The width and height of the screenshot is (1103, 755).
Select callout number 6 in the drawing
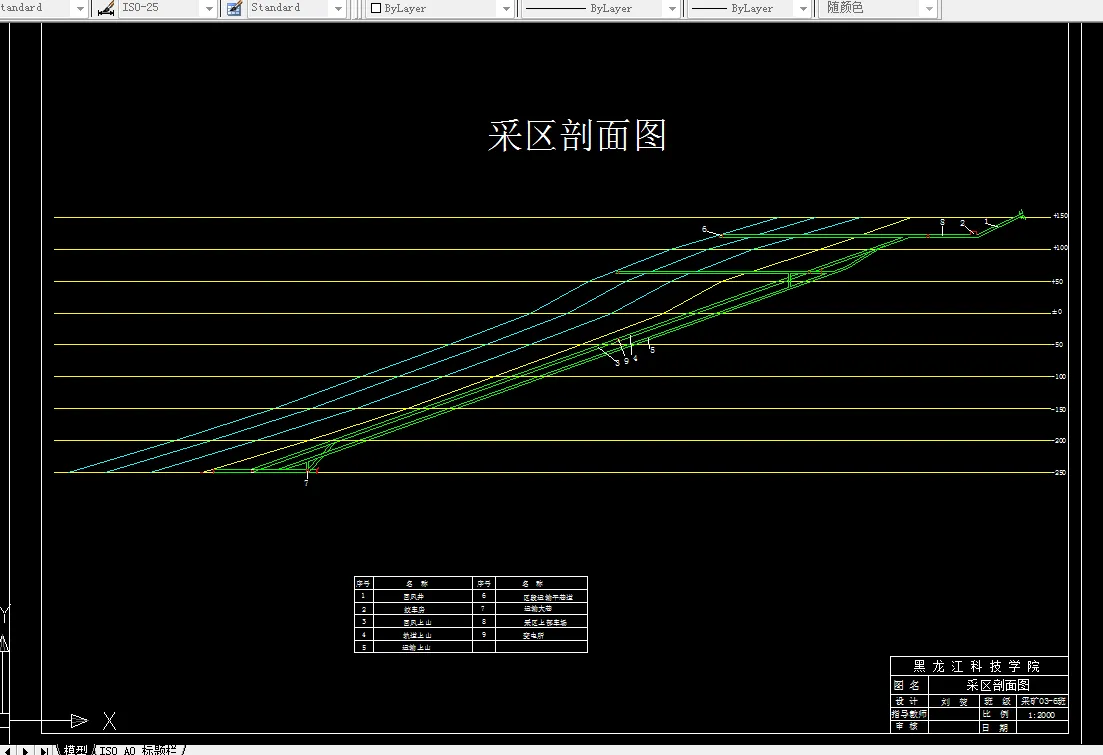[704, 229]
